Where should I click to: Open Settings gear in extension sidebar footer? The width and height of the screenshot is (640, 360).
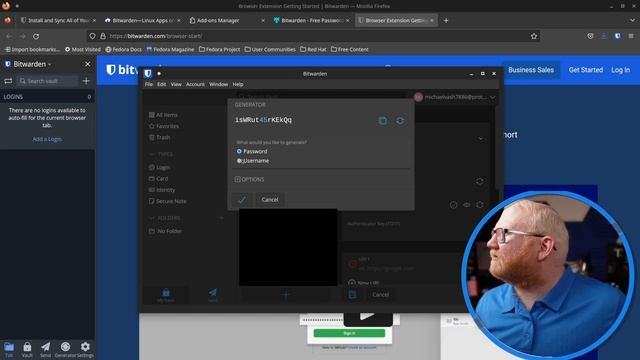coord(85,350)
